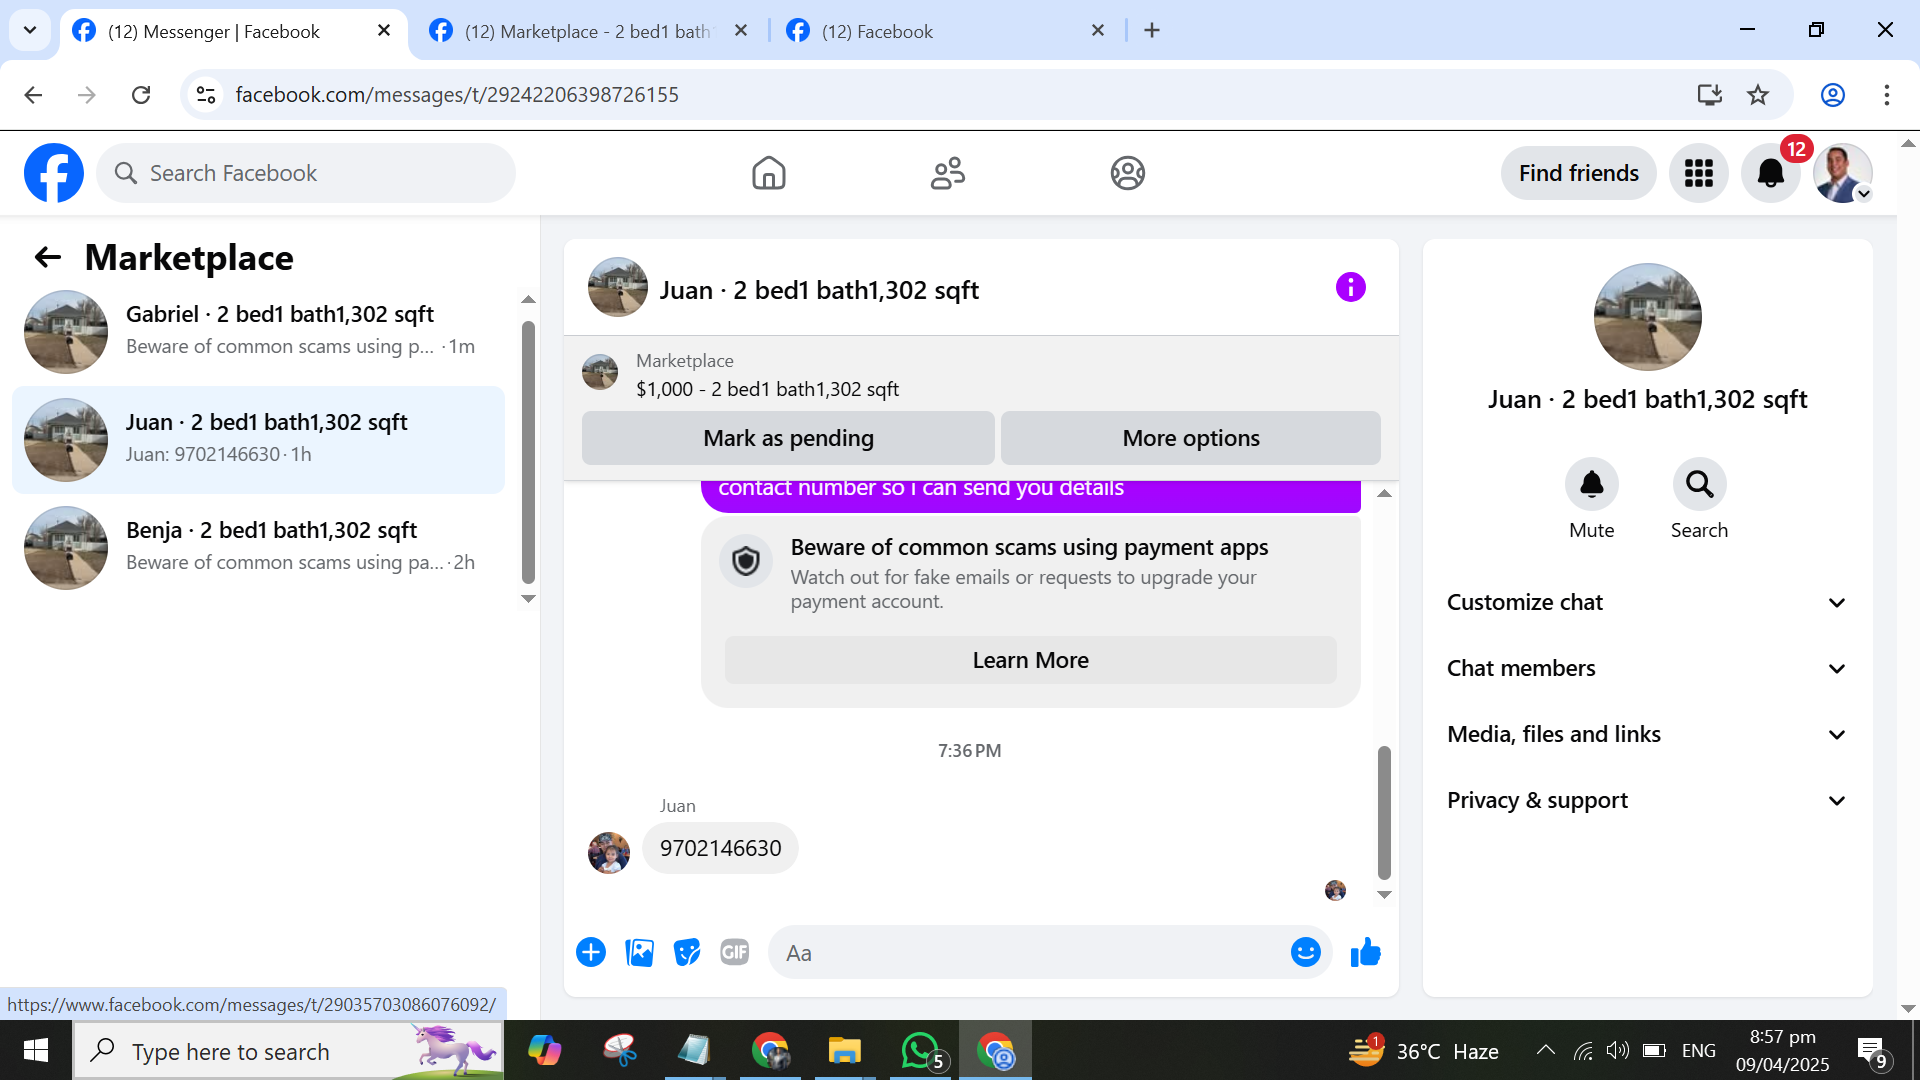The image size is (1920, 1080).
Task: Open the Facebook logo home link
Action: pos(54,173)
